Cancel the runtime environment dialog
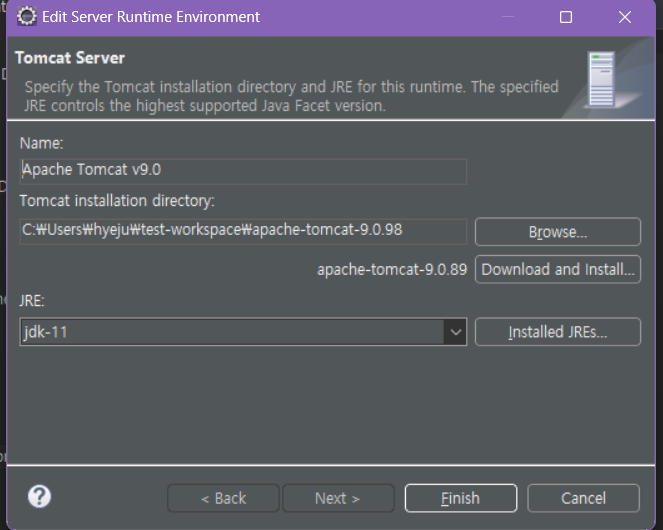Screen dimensions: 663x530 point(583,498)
